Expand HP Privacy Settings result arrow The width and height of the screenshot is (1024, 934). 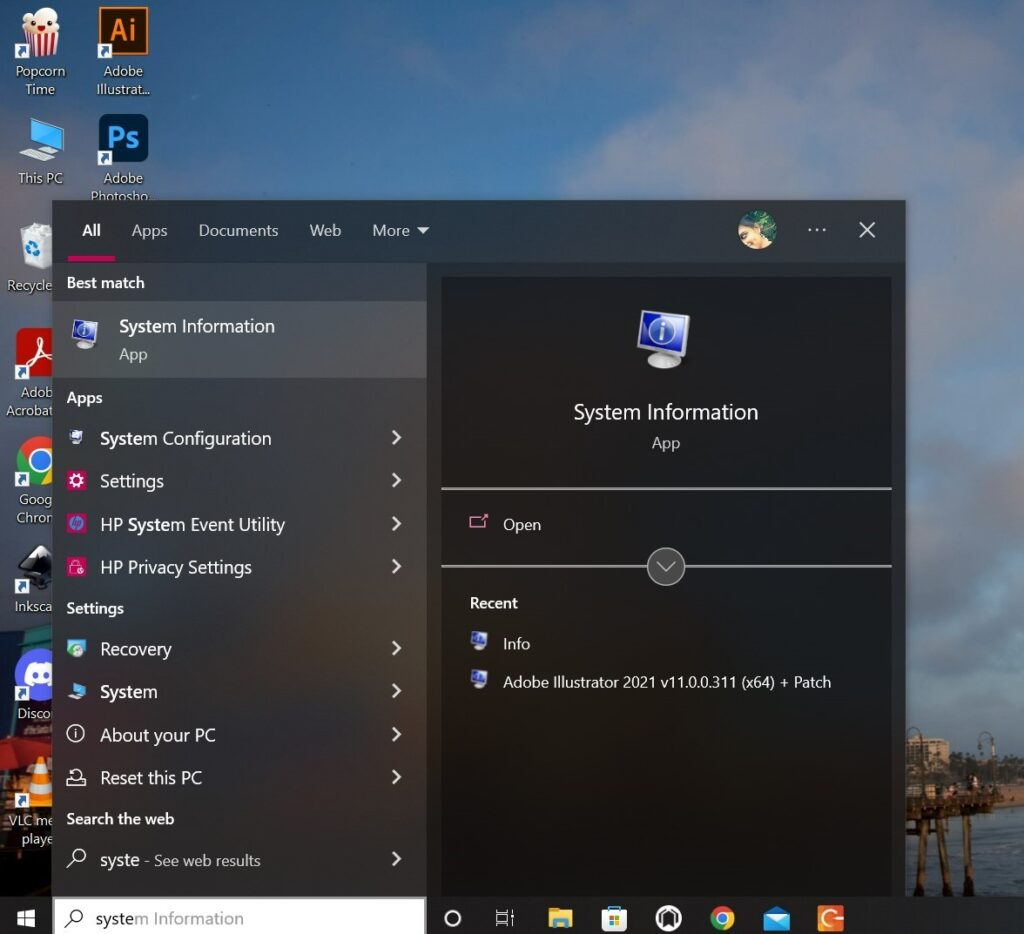(x=396, y=567)
